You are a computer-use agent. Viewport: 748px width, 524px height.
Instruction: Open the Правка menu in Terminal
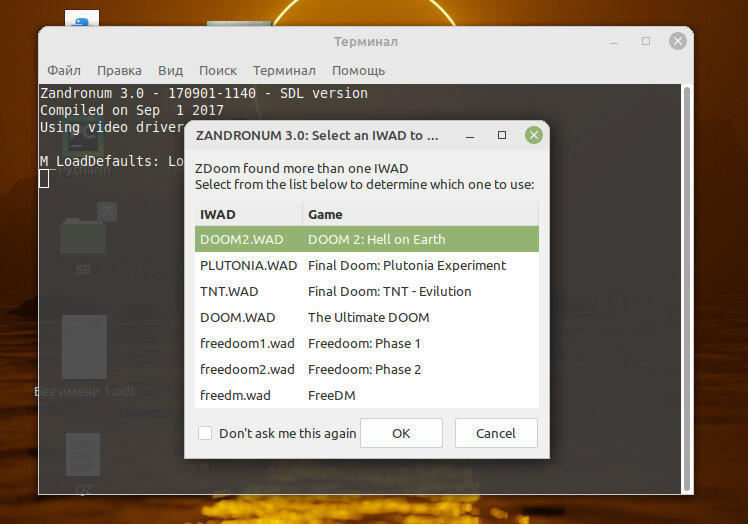pos(119,71)
